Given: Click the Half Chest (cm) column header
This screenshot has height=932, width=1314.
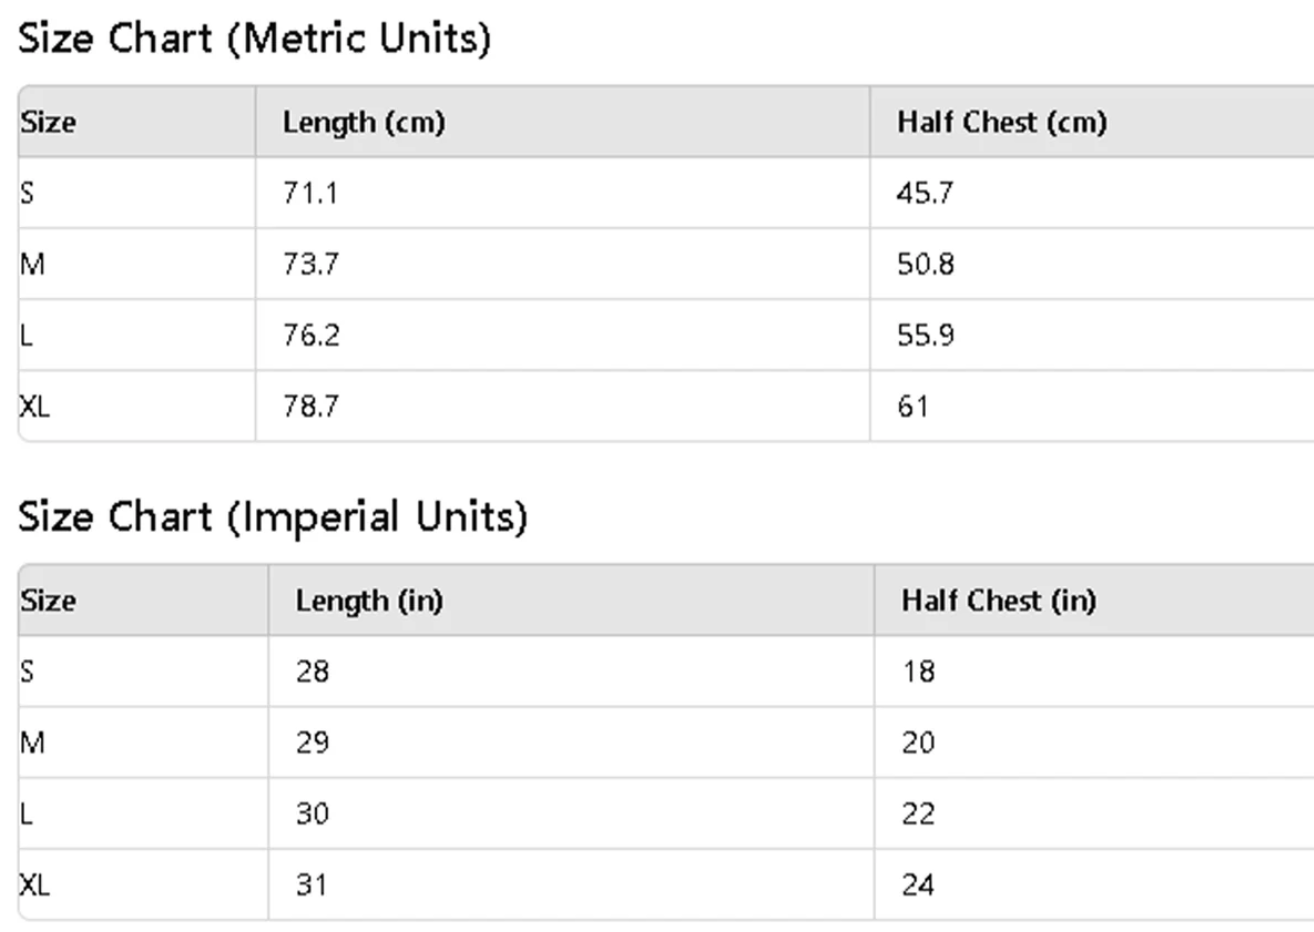Looking at the screenshot, I should pos(1001,122).
